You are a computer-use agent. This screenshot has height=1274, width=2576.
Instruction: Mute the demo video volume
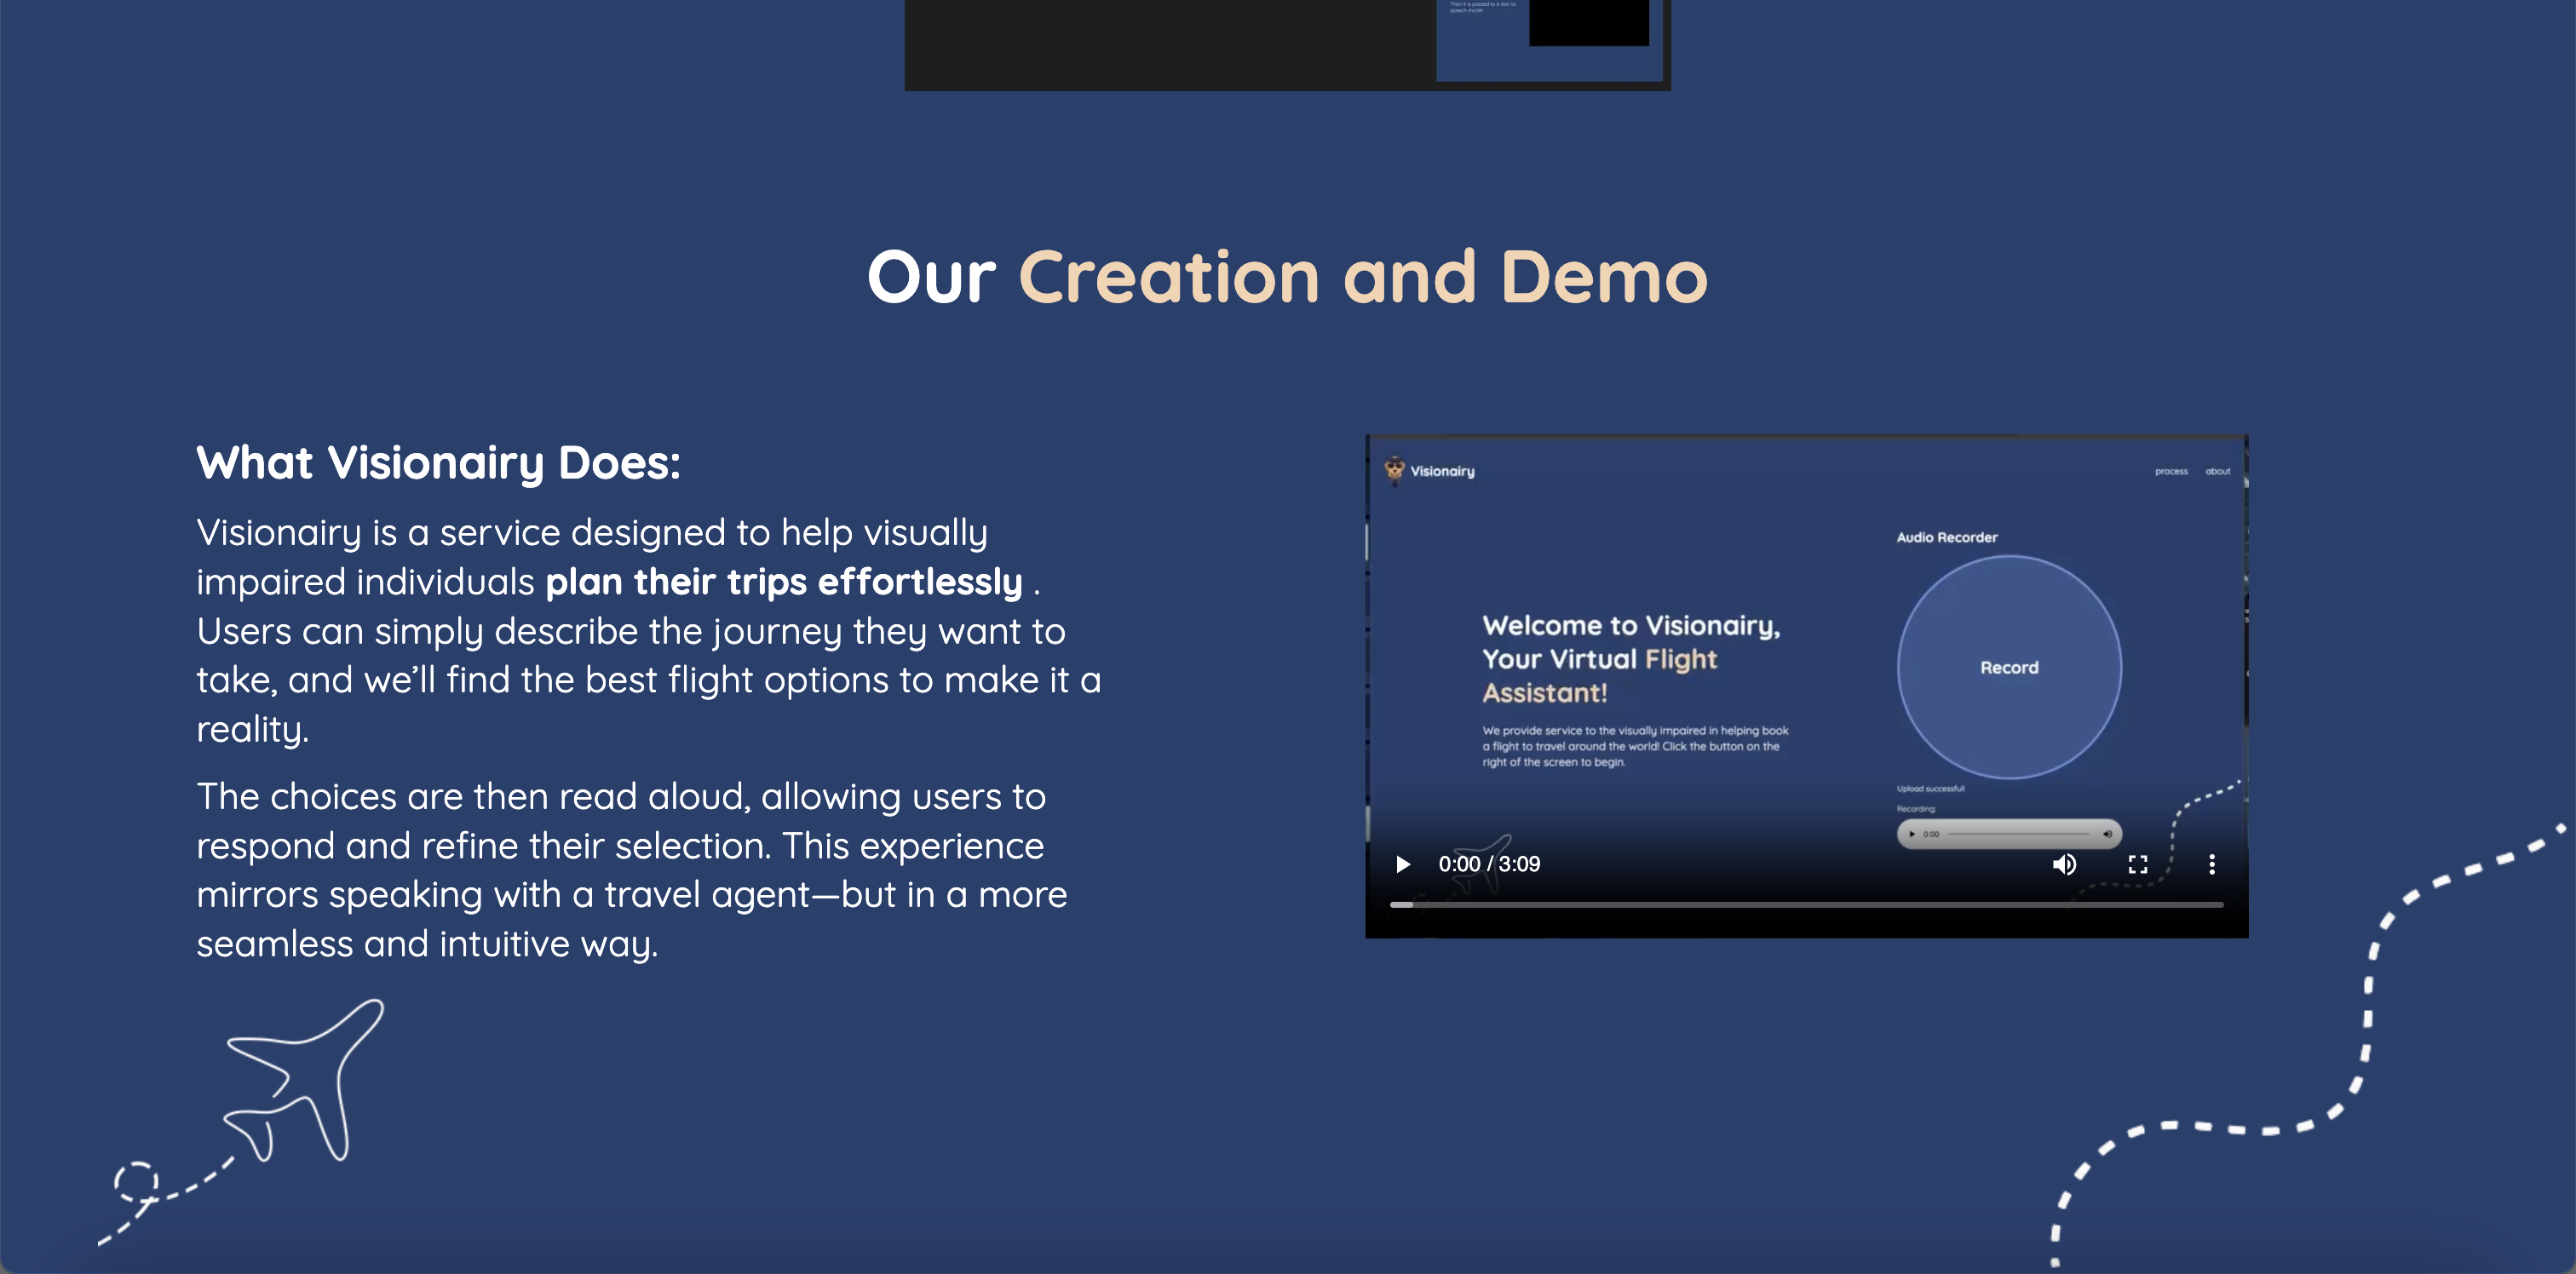[2064, 864]
